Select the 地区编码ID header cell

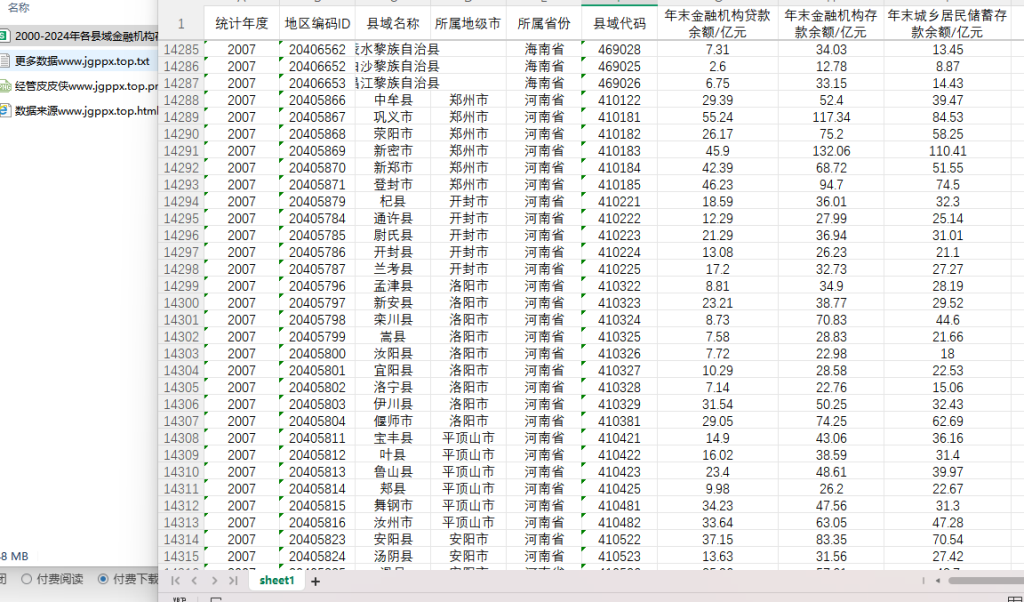317,24
